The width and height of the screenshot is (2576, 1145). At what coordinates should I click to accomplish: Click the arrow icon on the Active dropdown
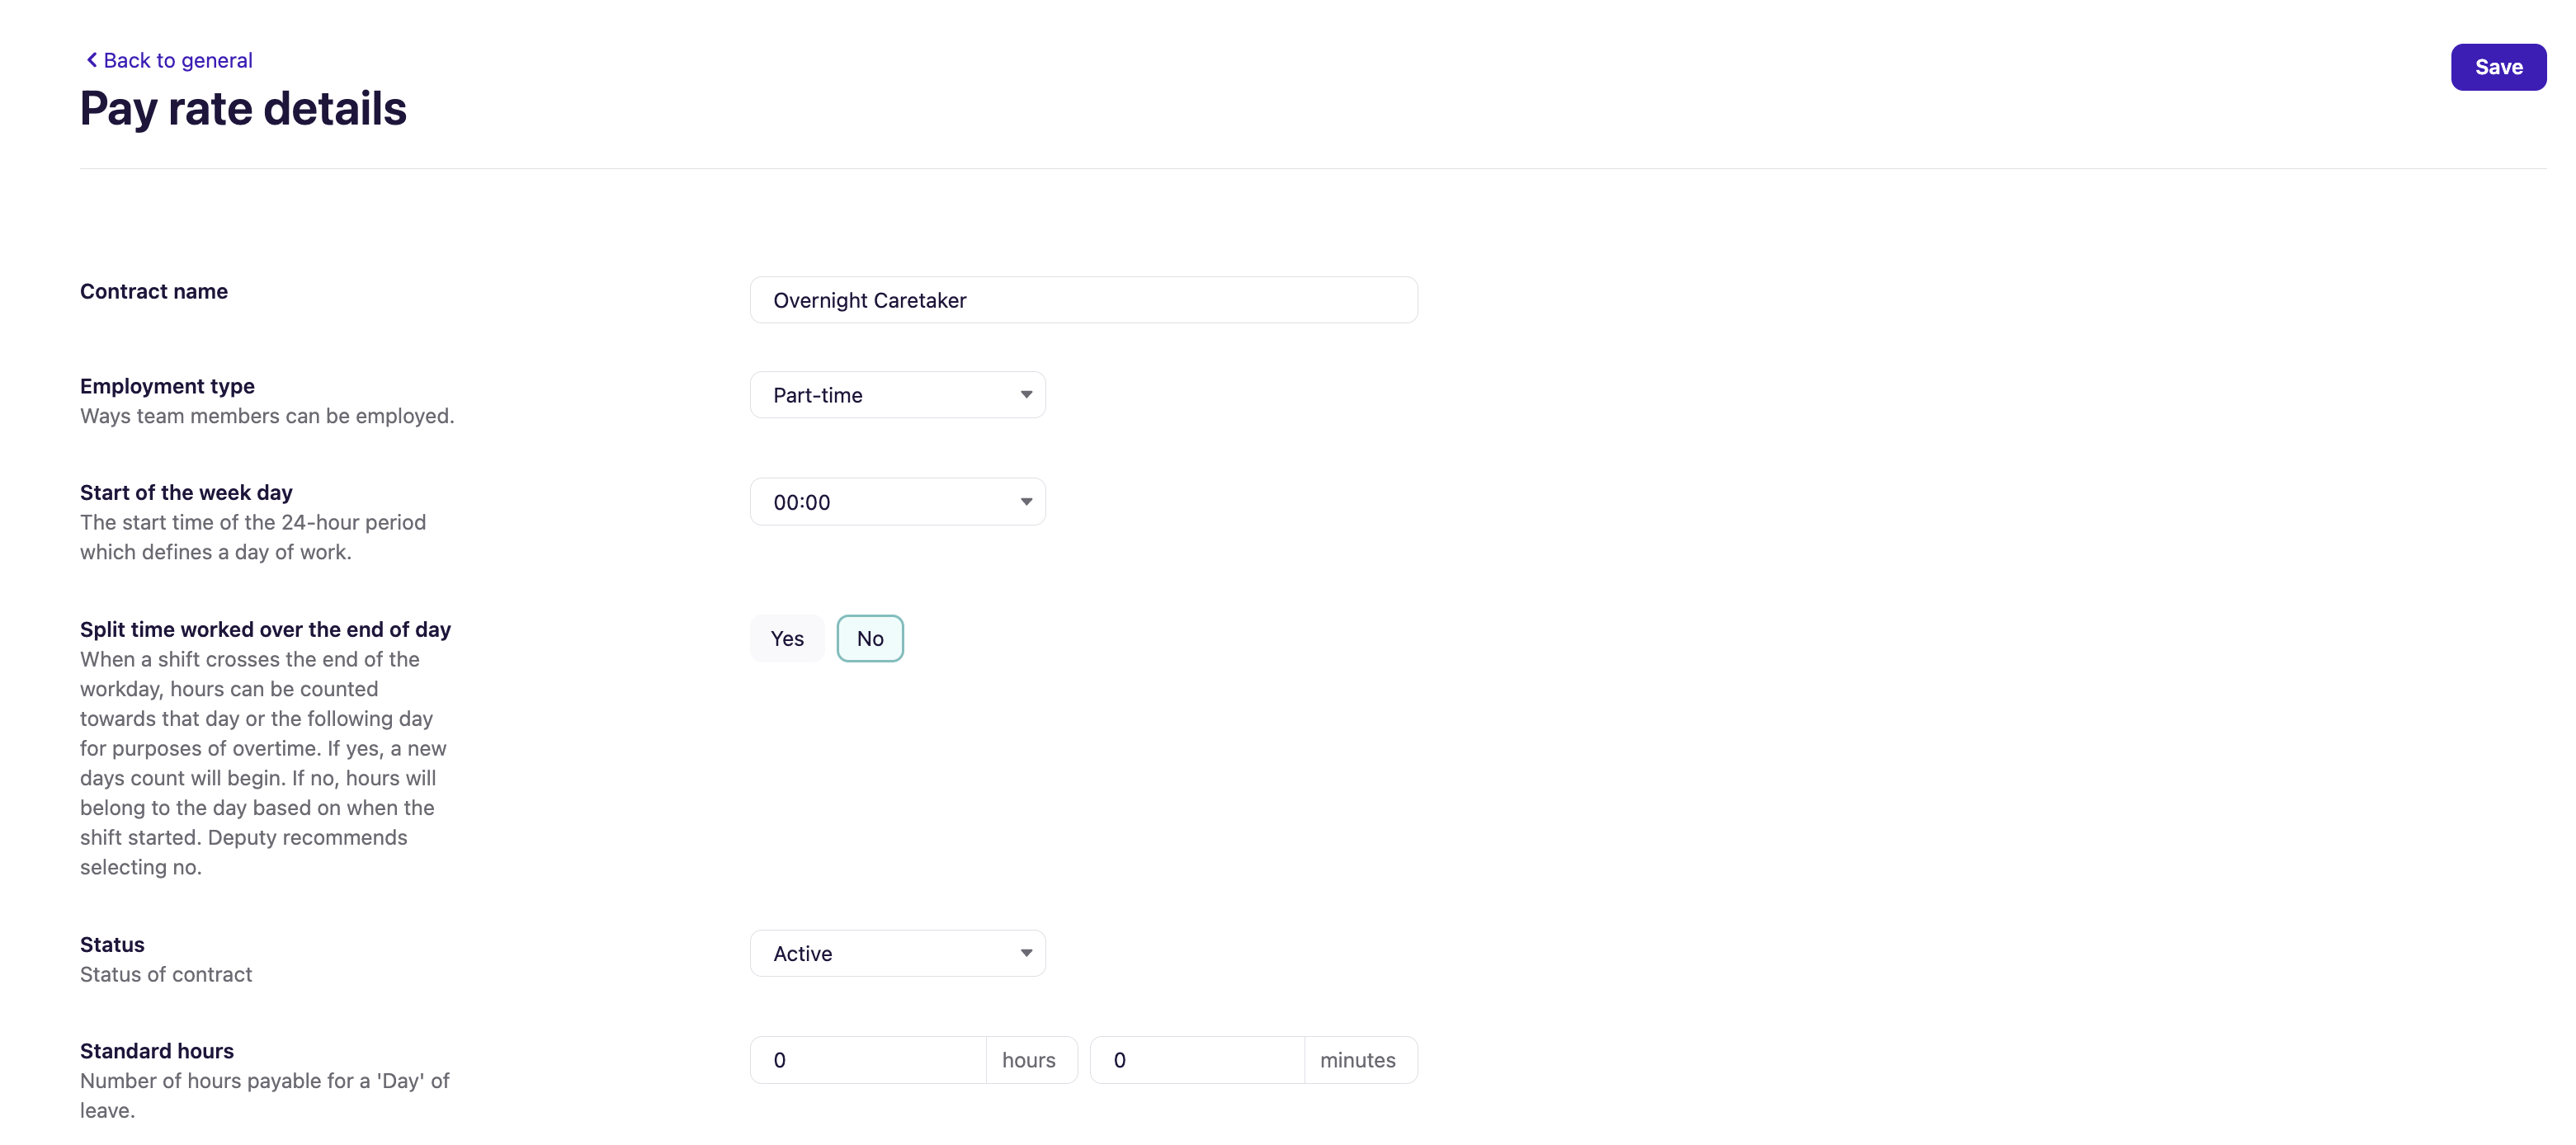1026,953
